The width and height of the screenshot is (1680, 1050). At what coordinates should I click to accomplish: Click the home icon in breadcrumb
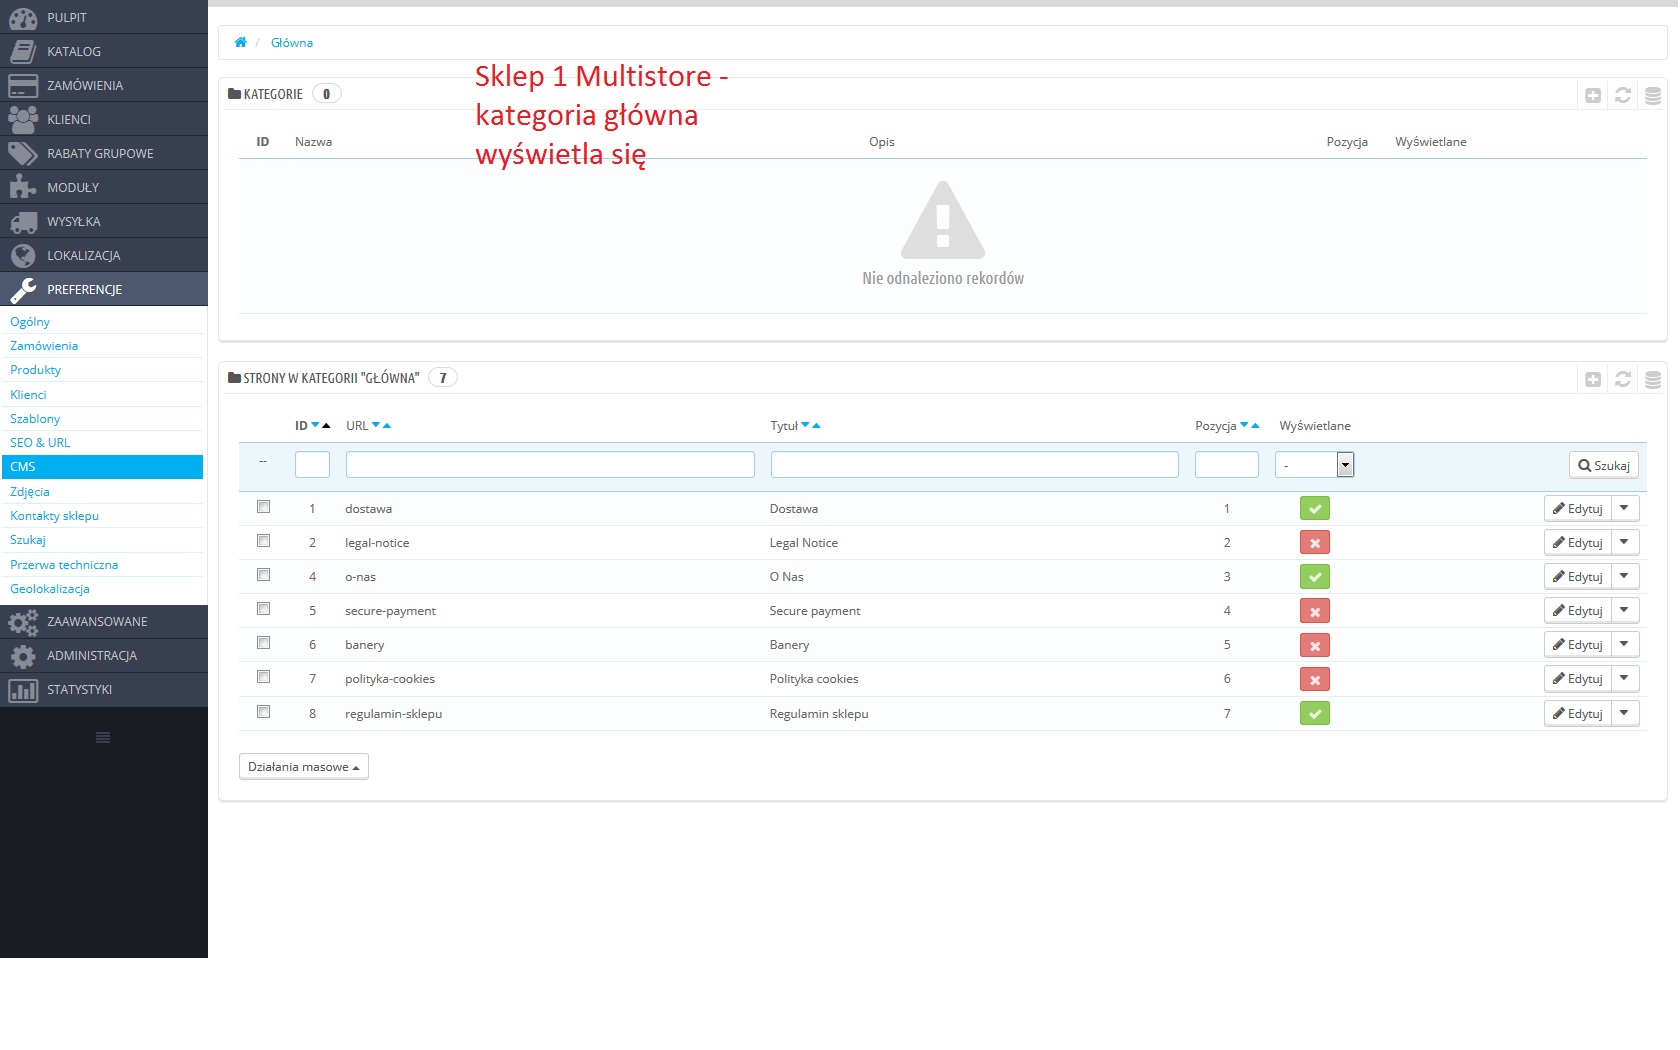pyautogui.click(x=240, y=42)
